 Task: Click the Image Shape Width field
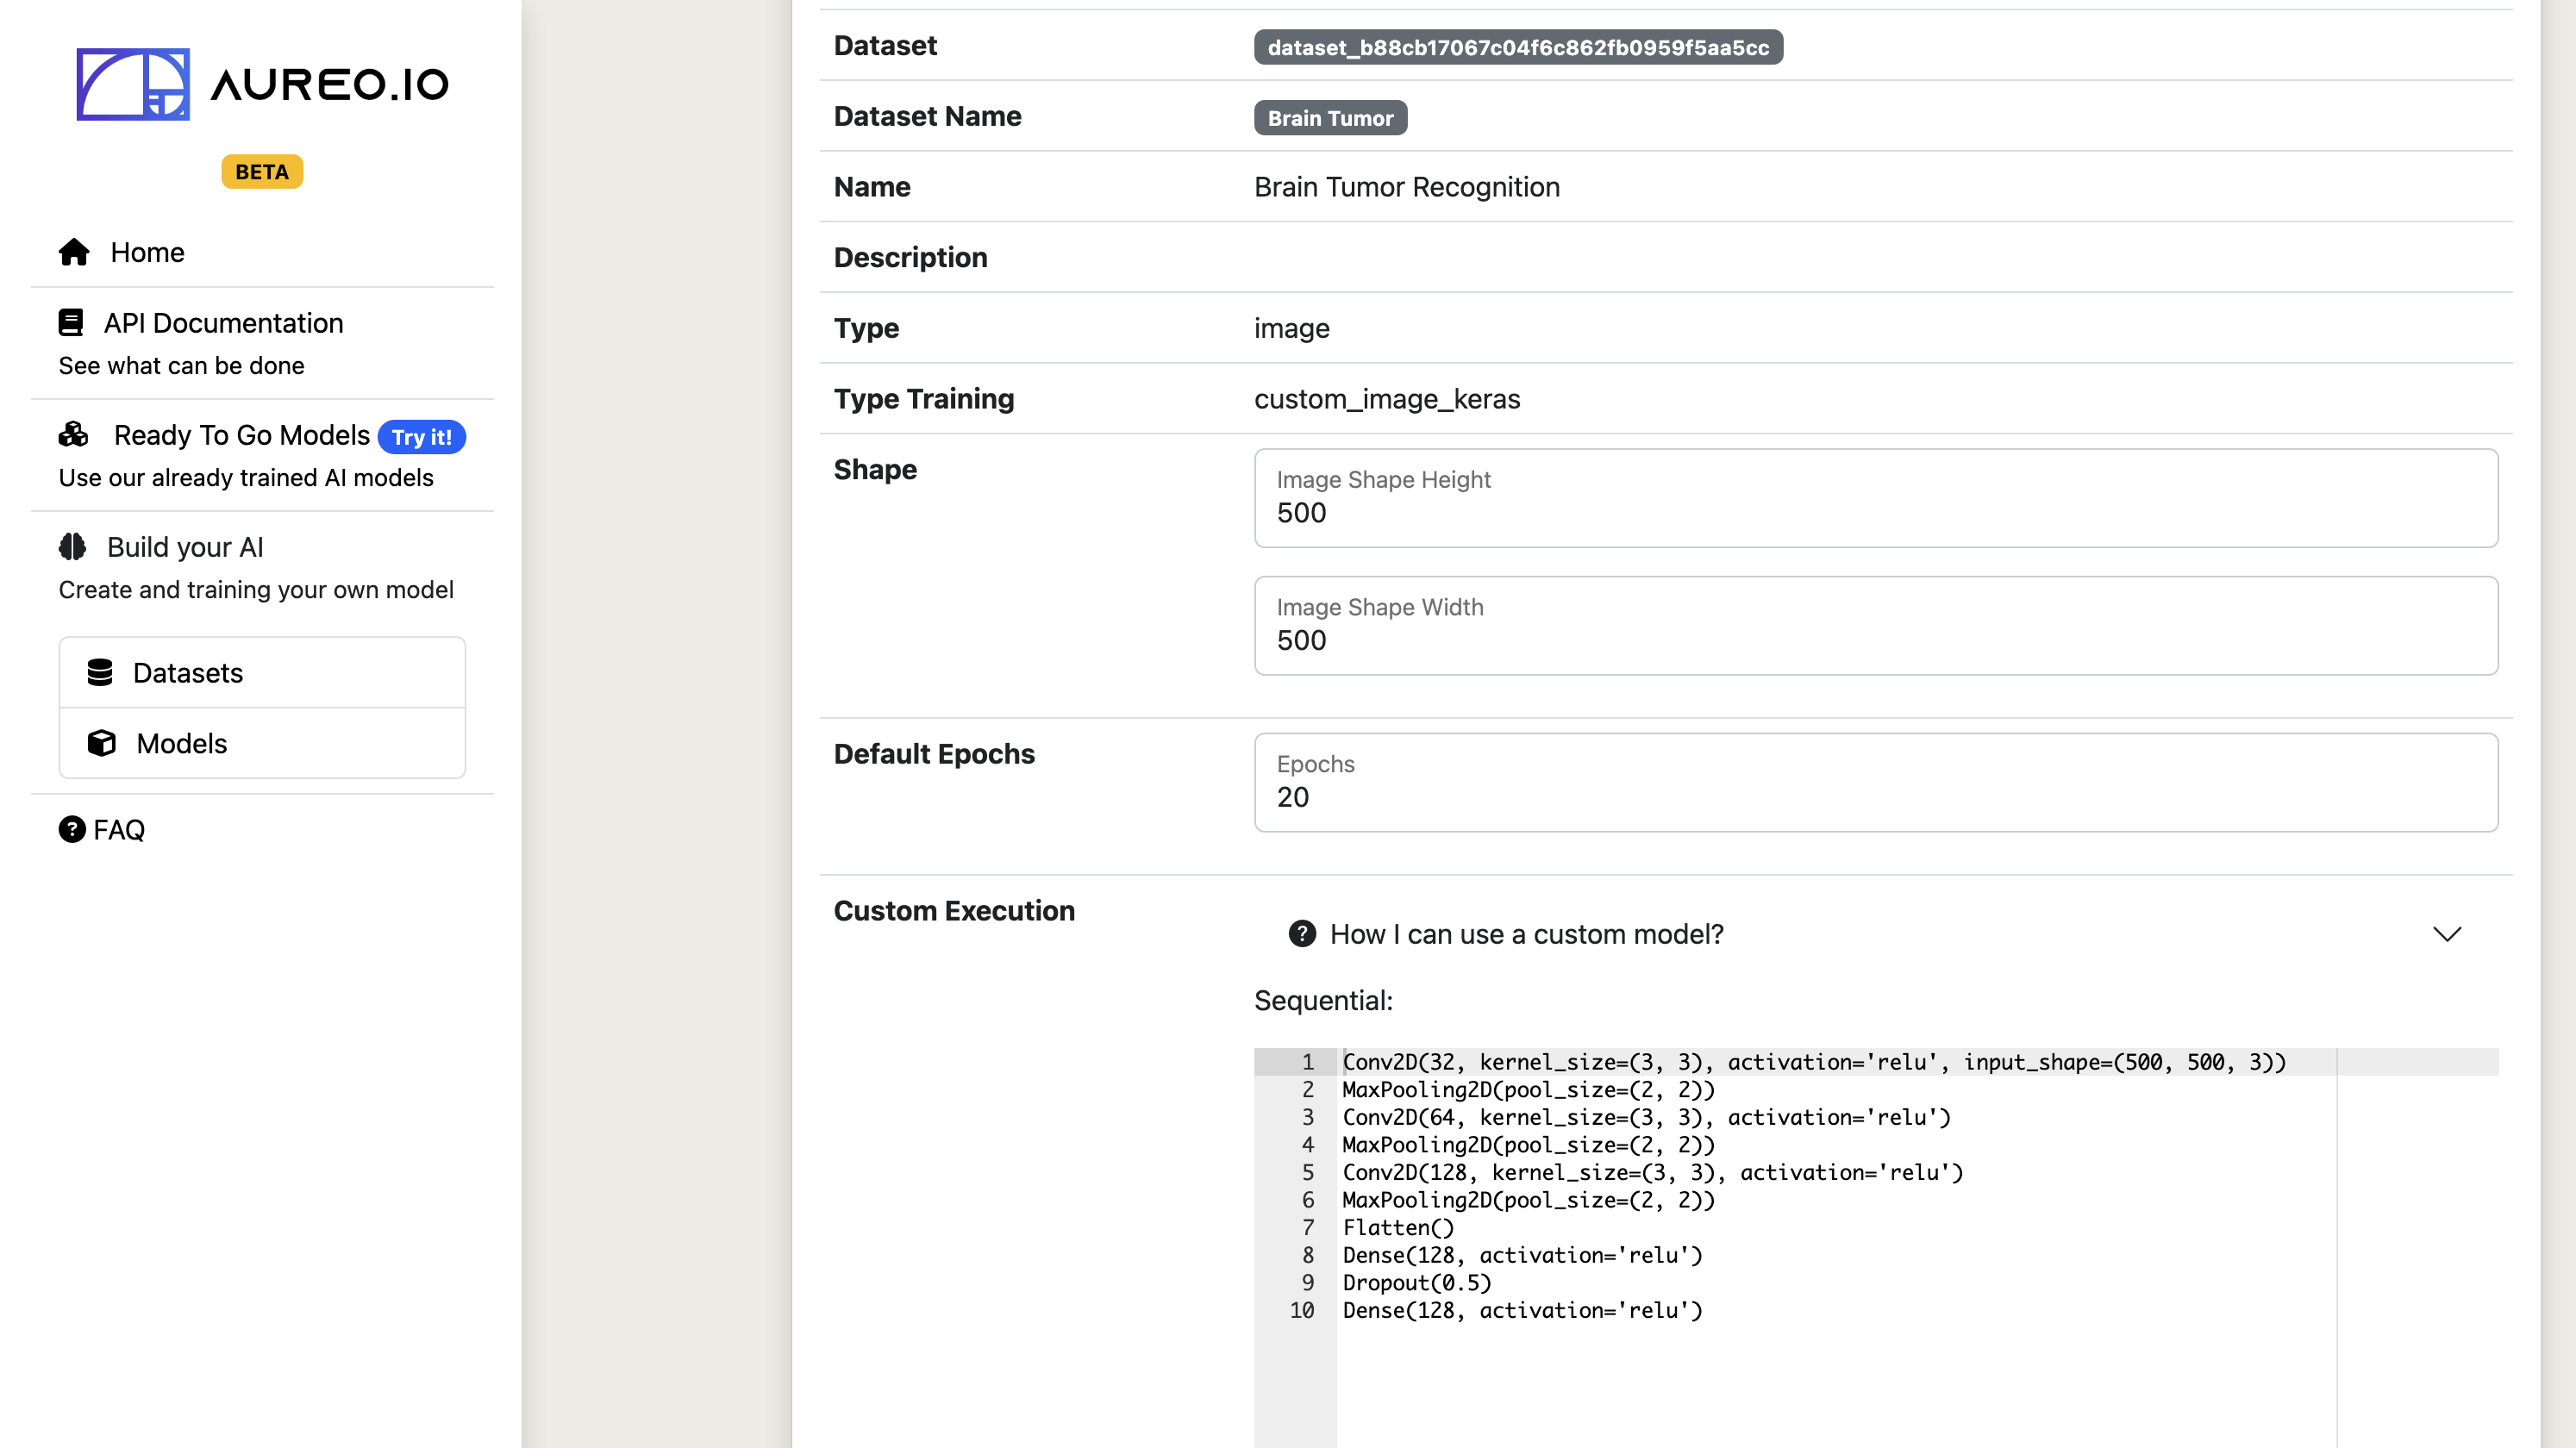click(x=1876, y=626)
